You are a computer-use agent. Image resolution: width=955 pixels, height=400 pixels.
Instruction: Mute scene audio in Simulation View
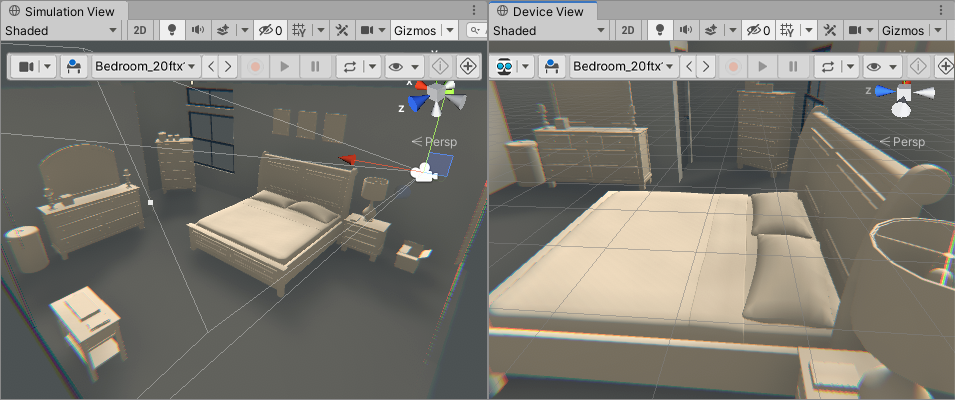coord(195,30)
